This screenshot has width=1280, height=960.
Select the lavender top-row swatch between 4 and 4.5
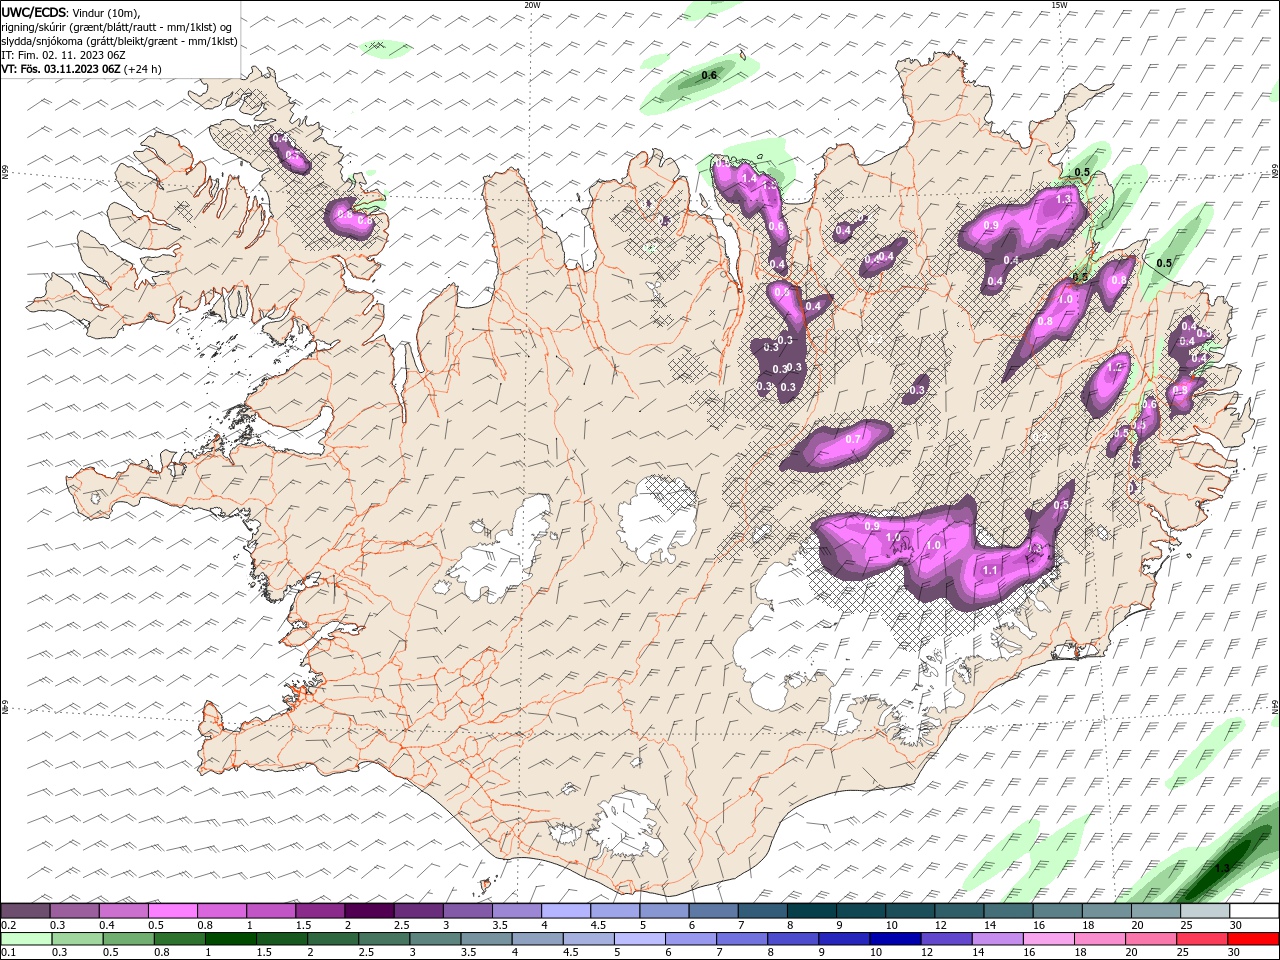565,911
